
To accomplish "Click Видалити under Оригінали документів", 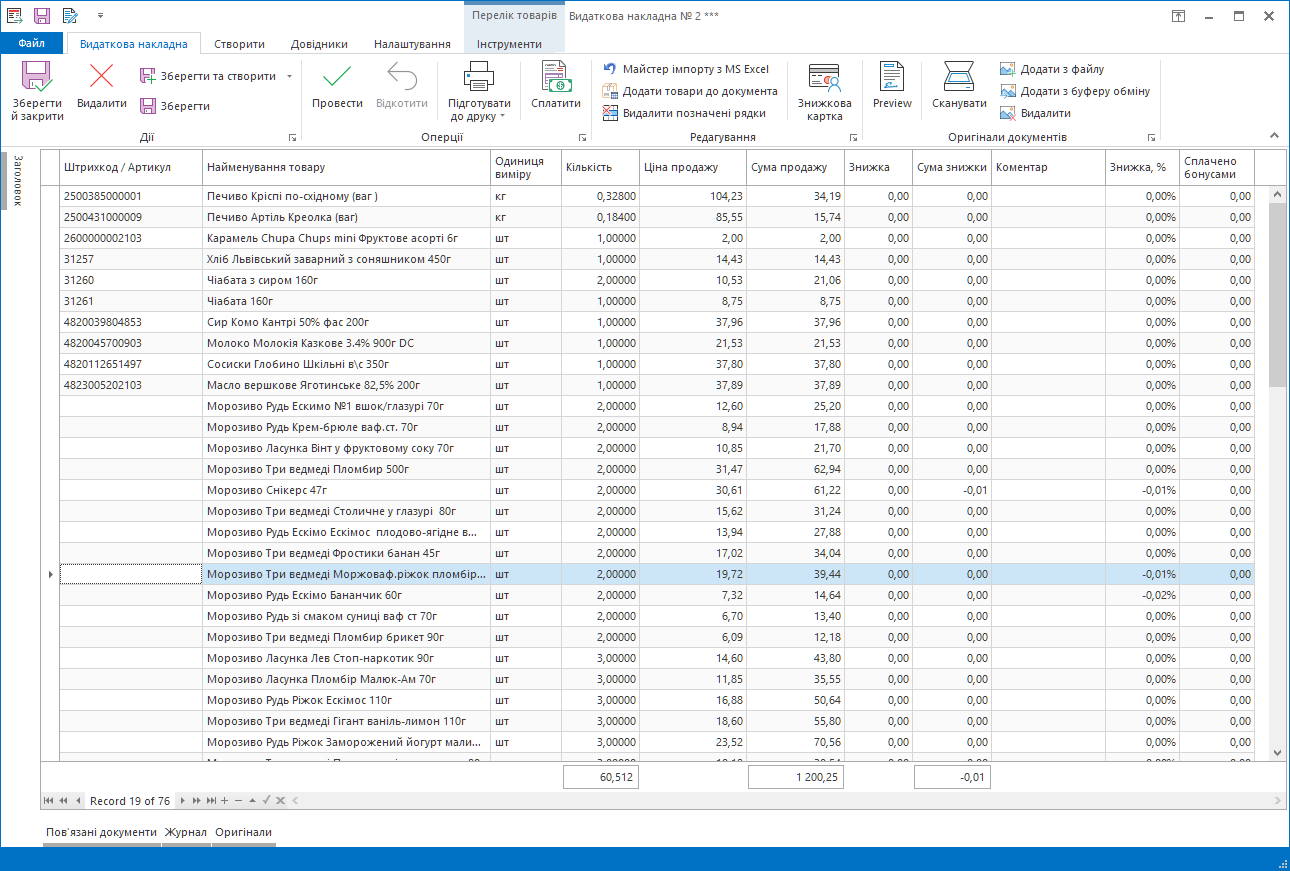I will point(1035,113).
